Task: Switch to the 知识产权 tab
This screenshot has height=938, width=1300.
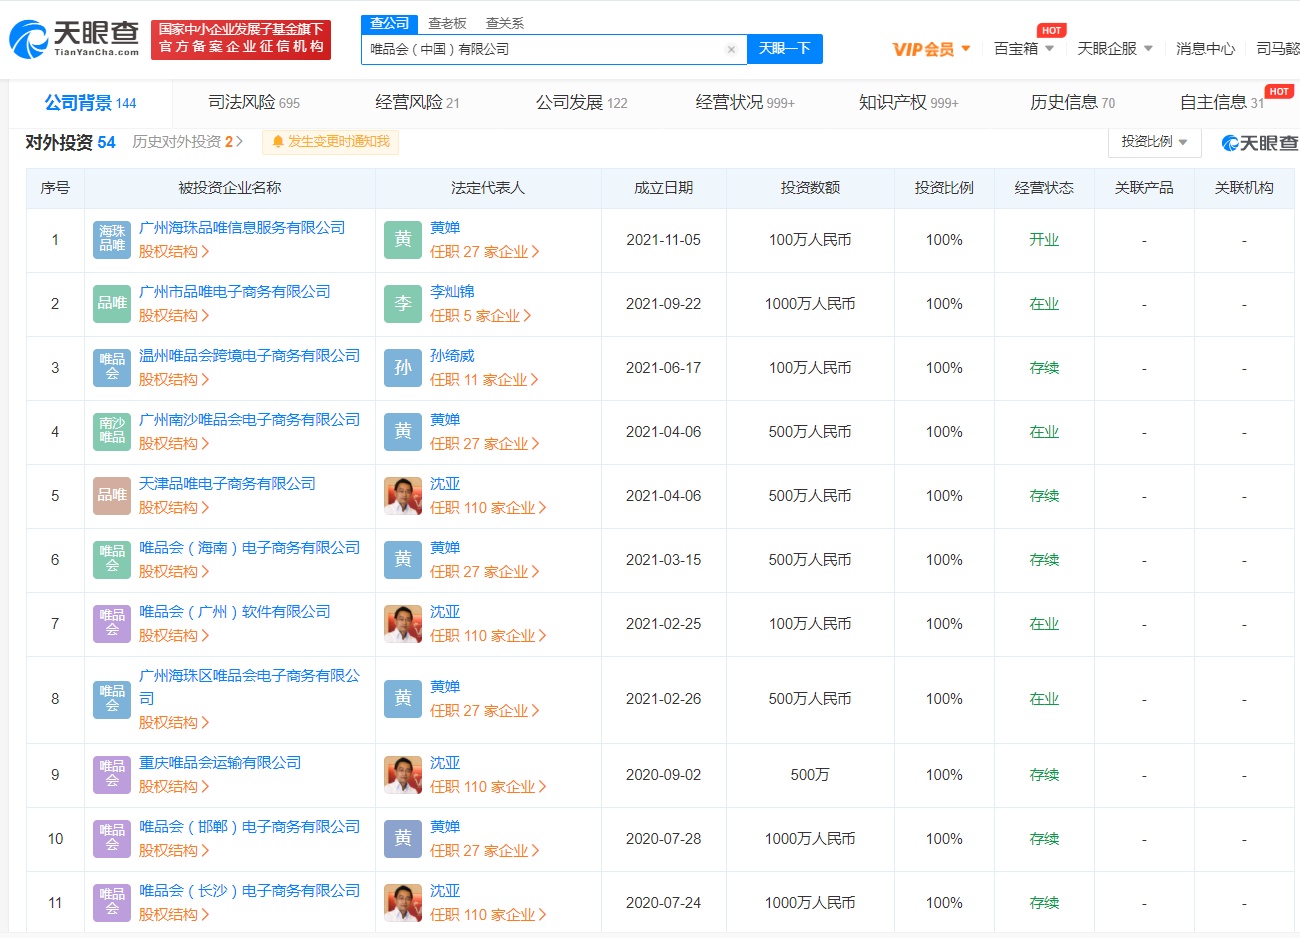Action: pyautogui.click(x=908, y=102)
